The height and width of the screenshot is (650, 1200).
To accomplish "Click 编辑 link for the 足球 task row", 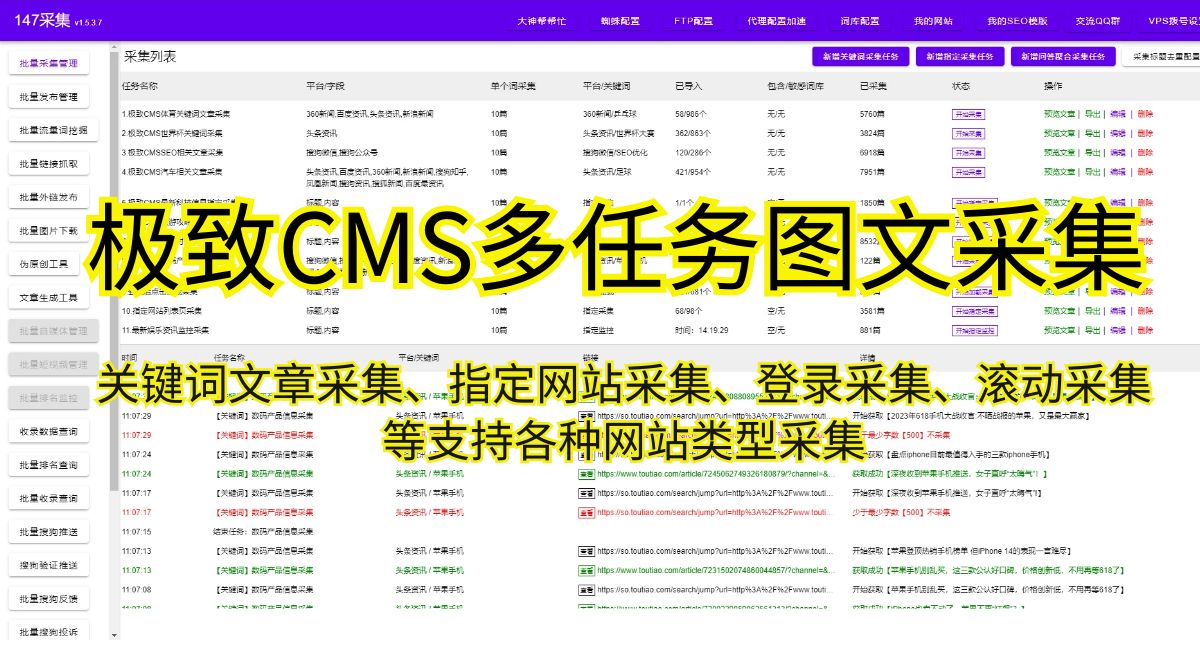I will coord(1118,171).
